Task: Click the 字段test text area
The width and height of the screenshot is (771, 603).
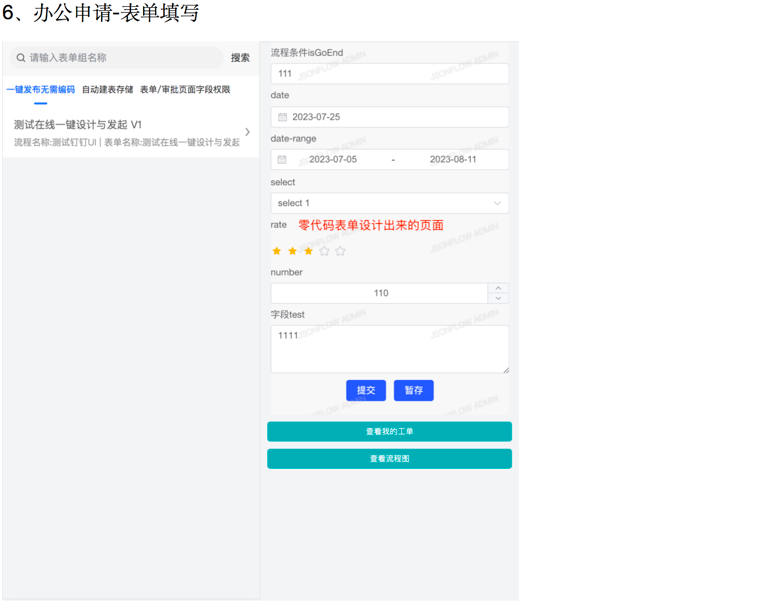Action: pos(389,349)
